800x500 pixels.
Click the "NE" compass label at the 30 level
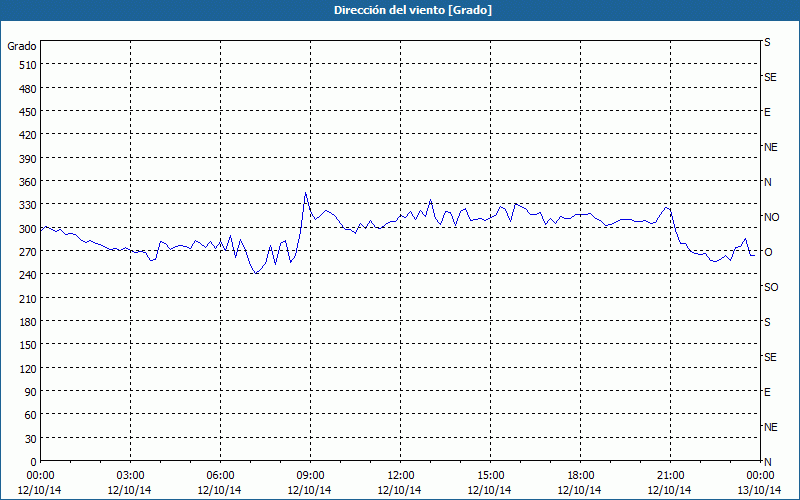pos(770,427)
